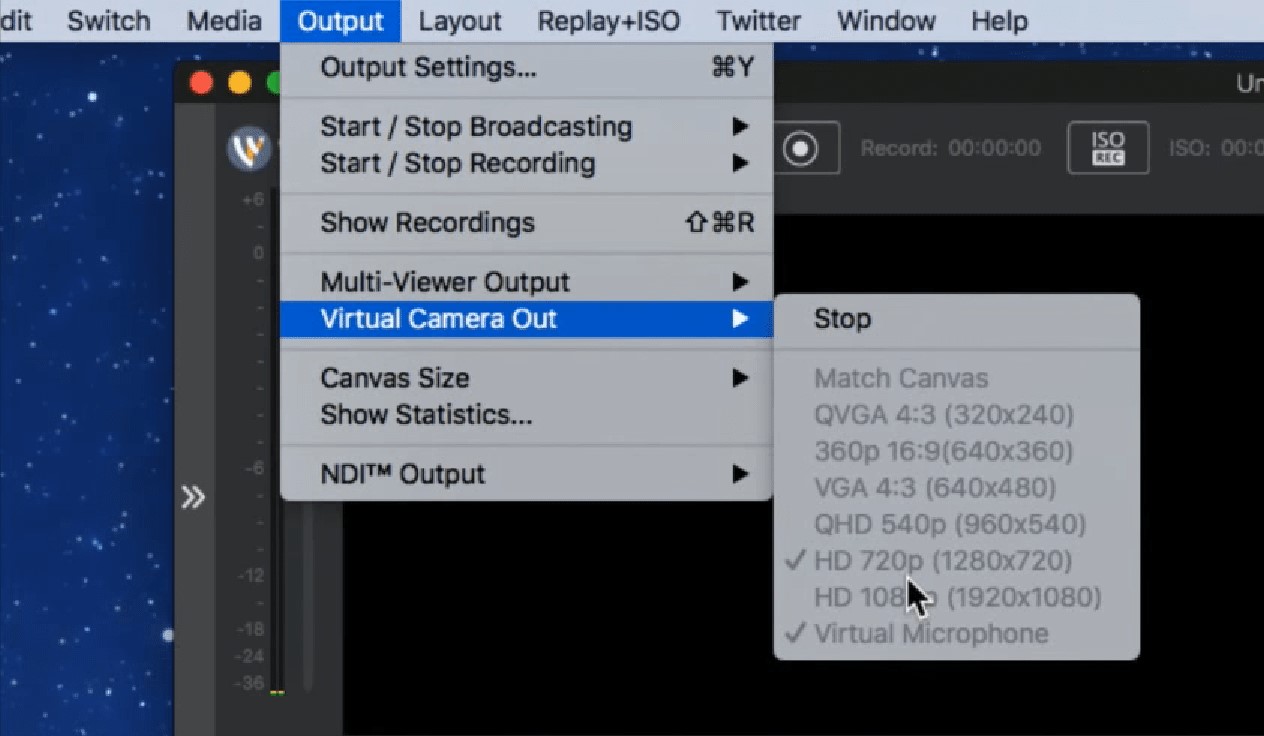Open the Twitter menu
The image size is (1264, 736).
click(x=759, y=20)
